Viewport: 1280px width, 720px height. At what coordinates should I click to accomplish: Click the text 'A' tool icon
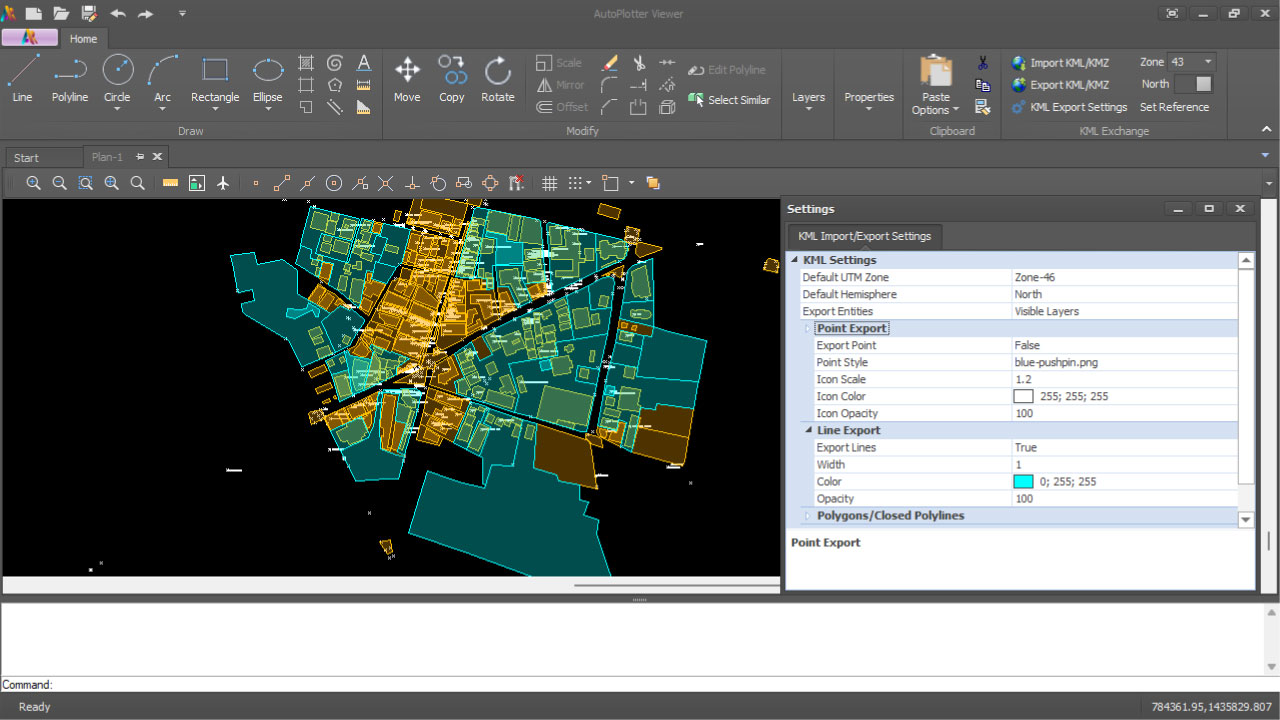pyautogui.click(x=364, y=62)
